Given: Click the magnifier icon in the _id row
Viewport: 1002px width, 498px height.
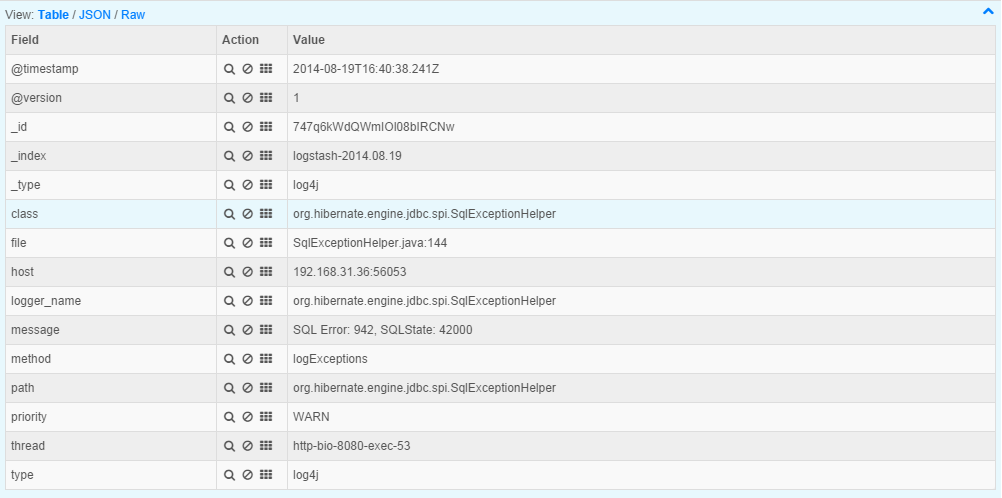Looking at the screenshot, I should (229, 127).
